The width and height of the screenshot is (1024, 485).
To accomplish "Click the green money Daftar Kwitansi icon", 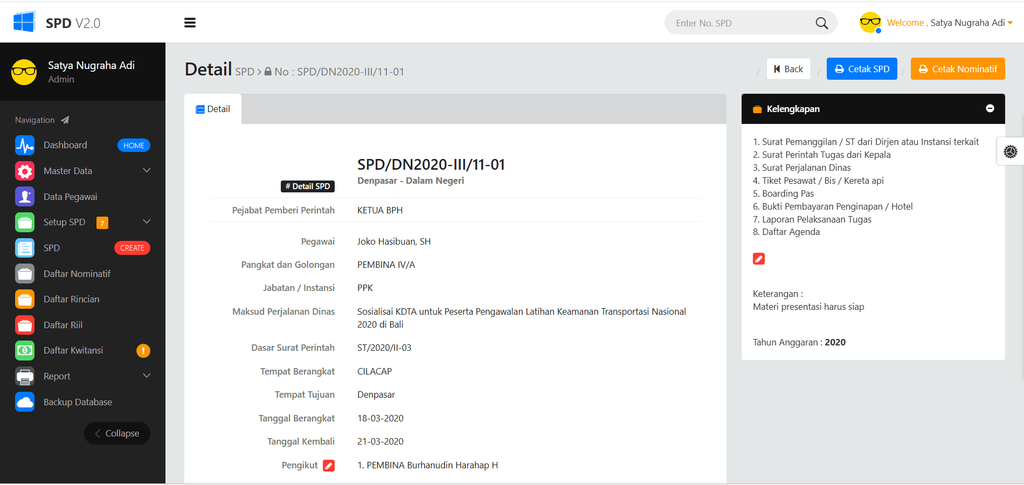I will pos(25,351).
